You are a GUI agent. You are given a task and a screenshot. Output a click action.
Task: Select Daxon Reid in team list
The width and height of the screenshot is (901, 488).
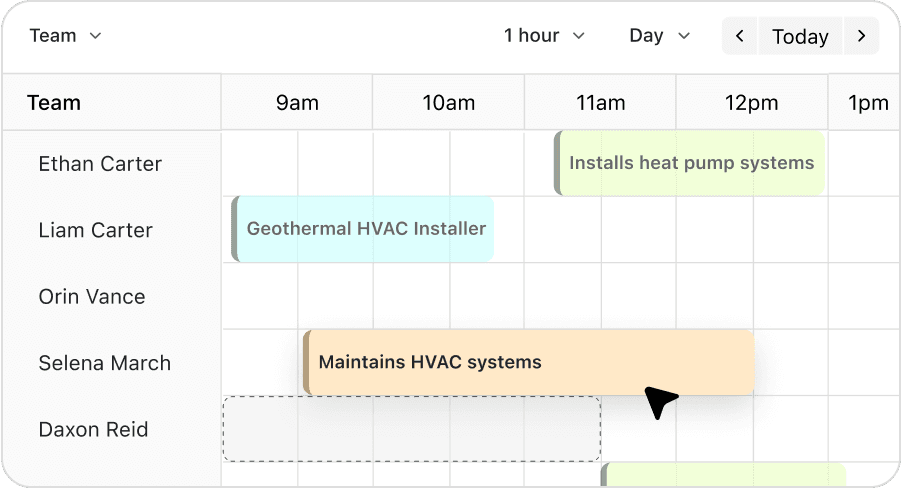tap(93, 430)
